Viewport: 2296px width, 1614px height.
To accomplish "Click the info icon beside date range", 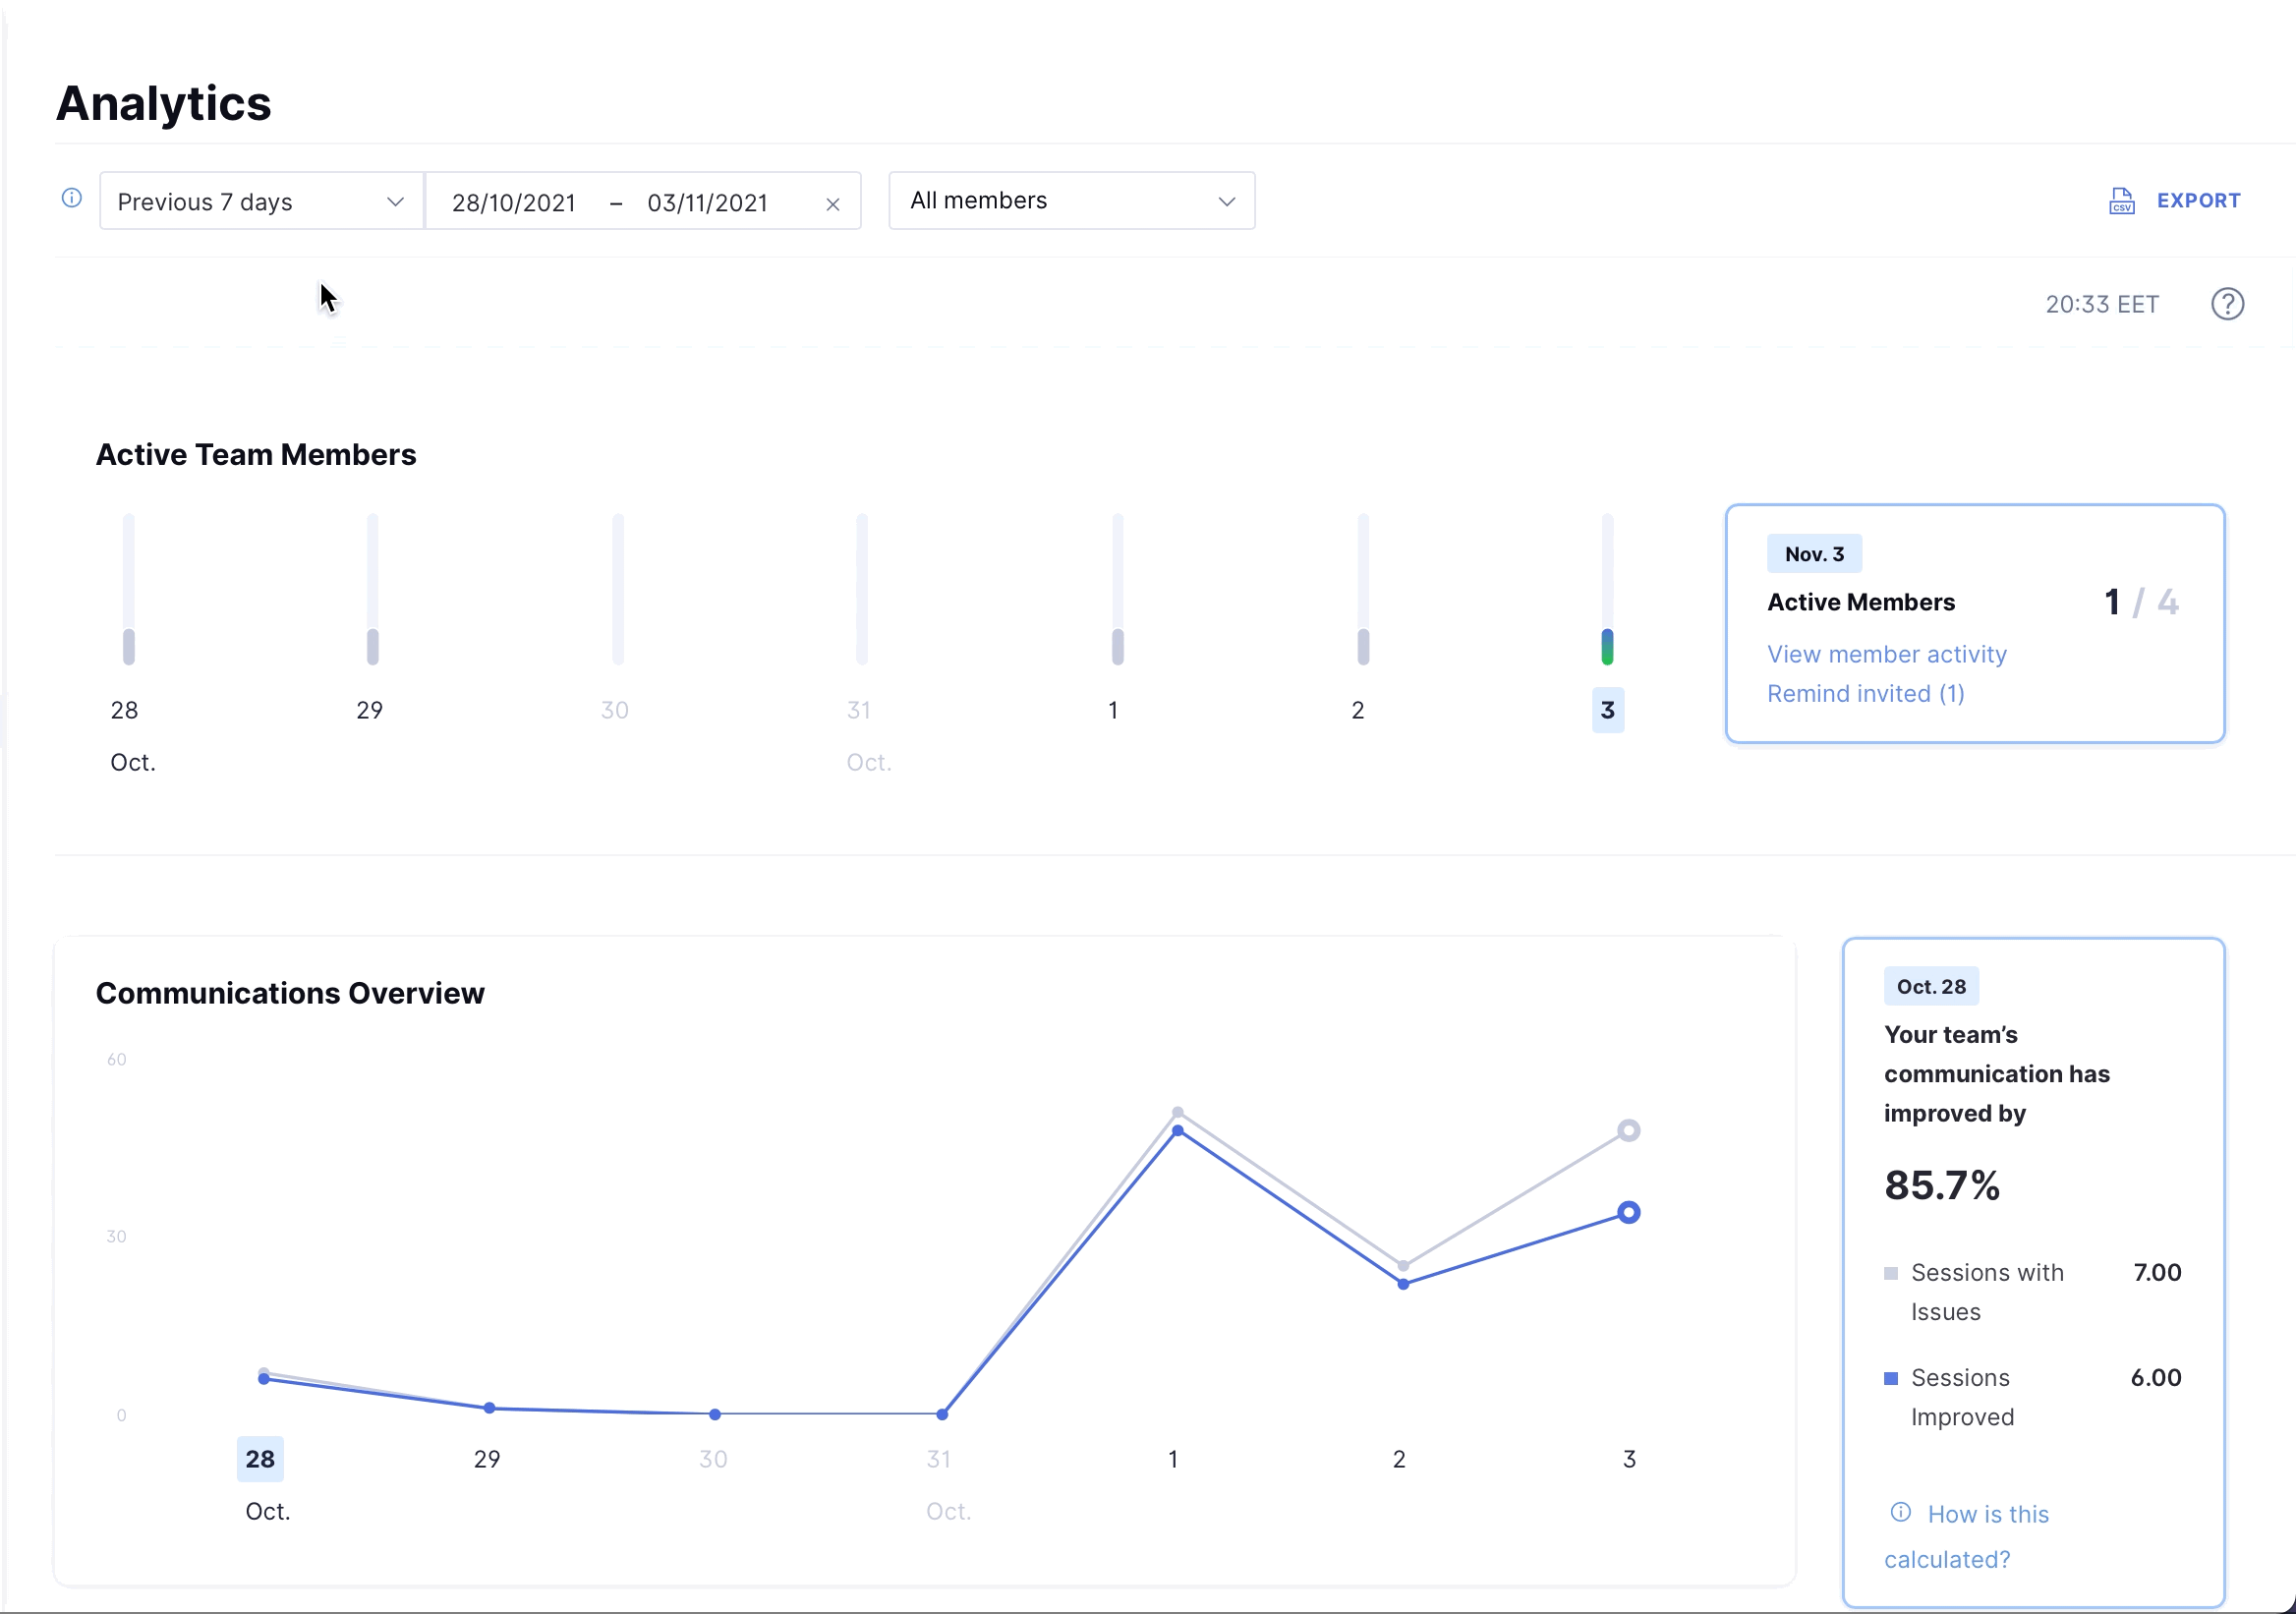I will (x=72, y=198).
